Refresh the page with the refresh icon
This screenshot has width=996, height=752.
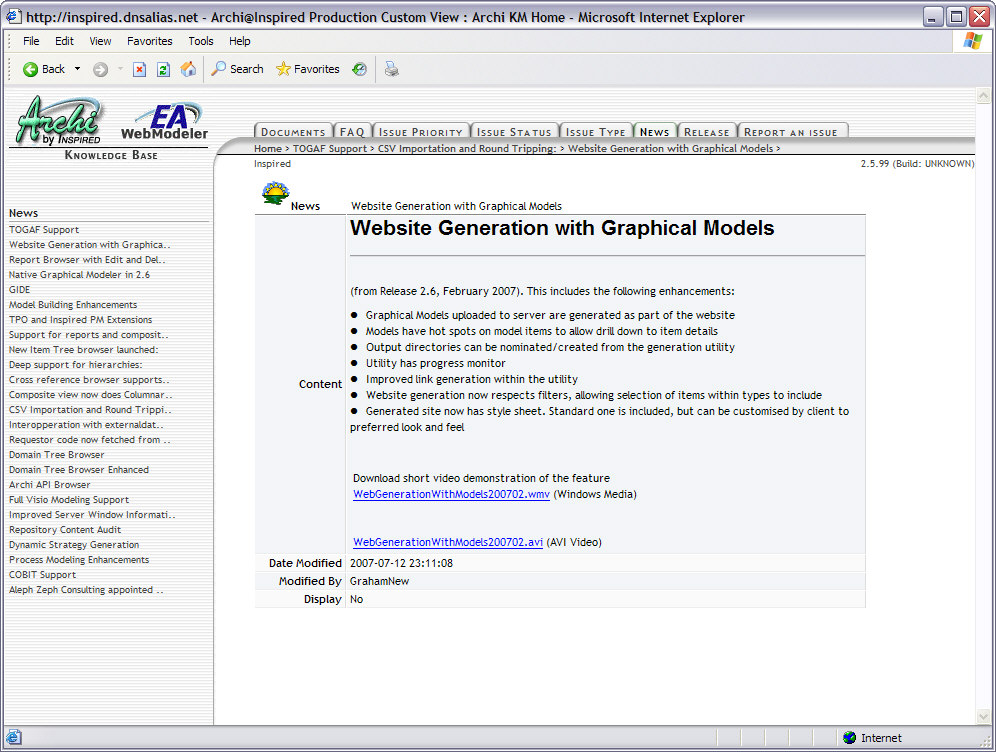(x=163, y=69)
